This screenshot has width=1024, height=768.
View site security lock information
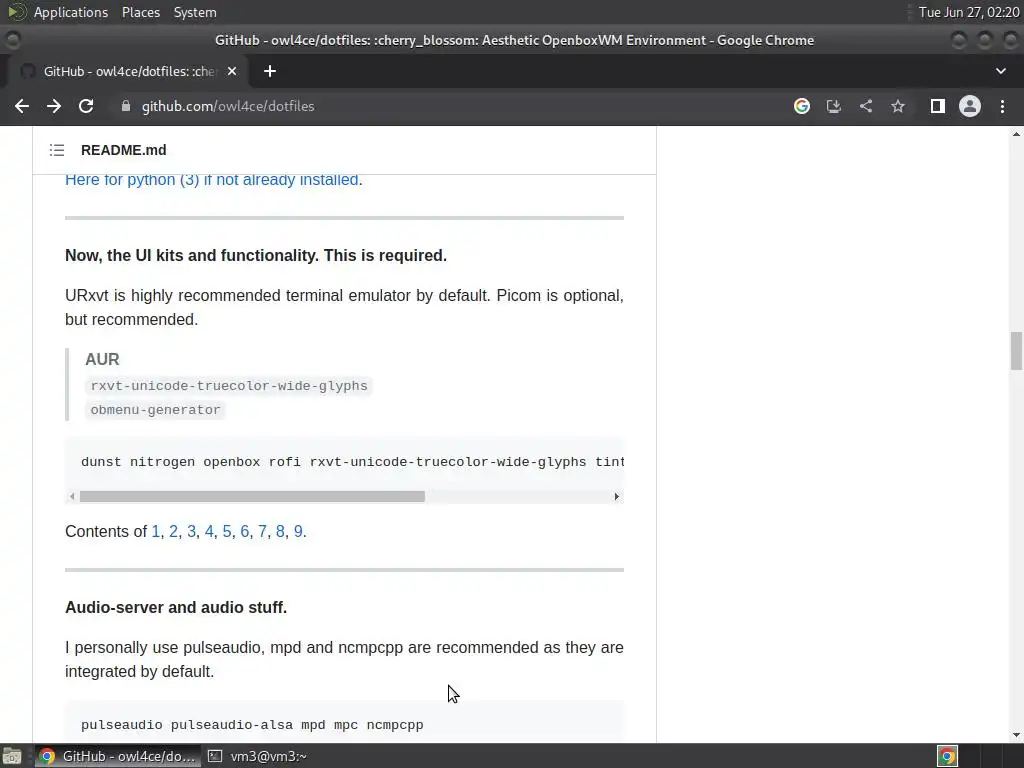pos(125,106)
